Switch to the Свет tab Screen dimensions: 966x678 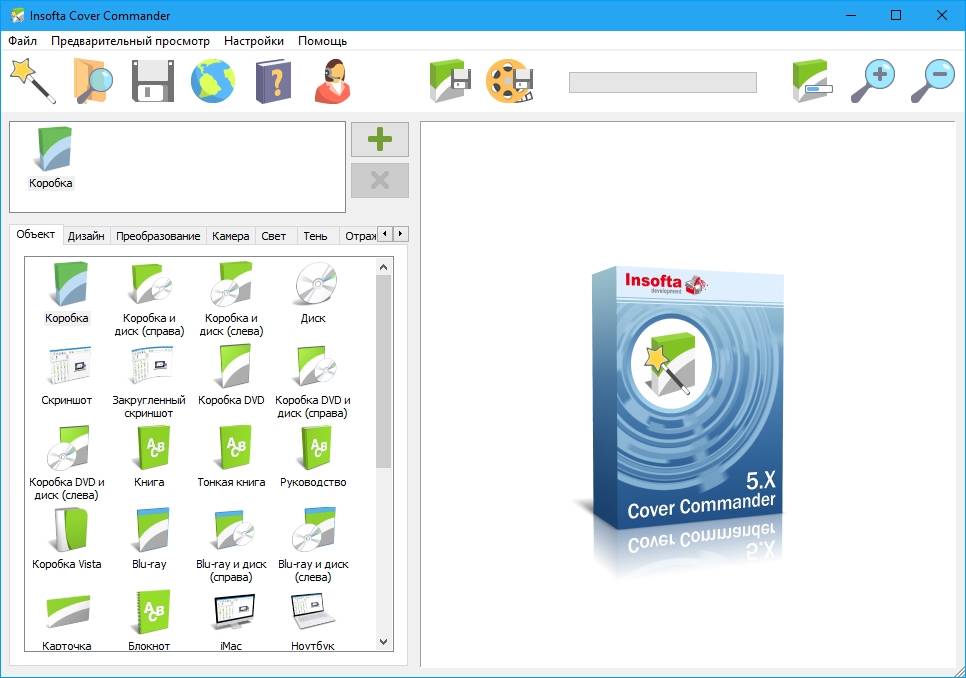coord(274,236)
